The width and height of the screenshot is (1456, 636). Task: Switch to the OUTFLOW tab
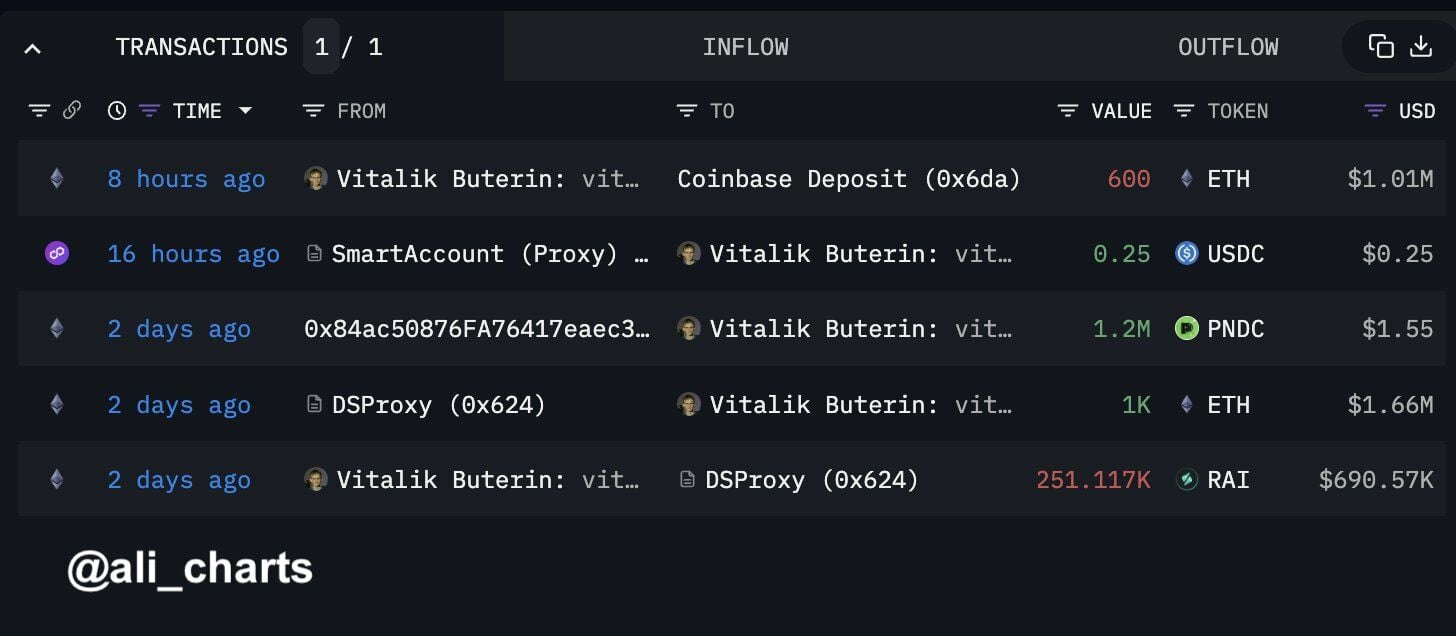tap(1228, 47)
